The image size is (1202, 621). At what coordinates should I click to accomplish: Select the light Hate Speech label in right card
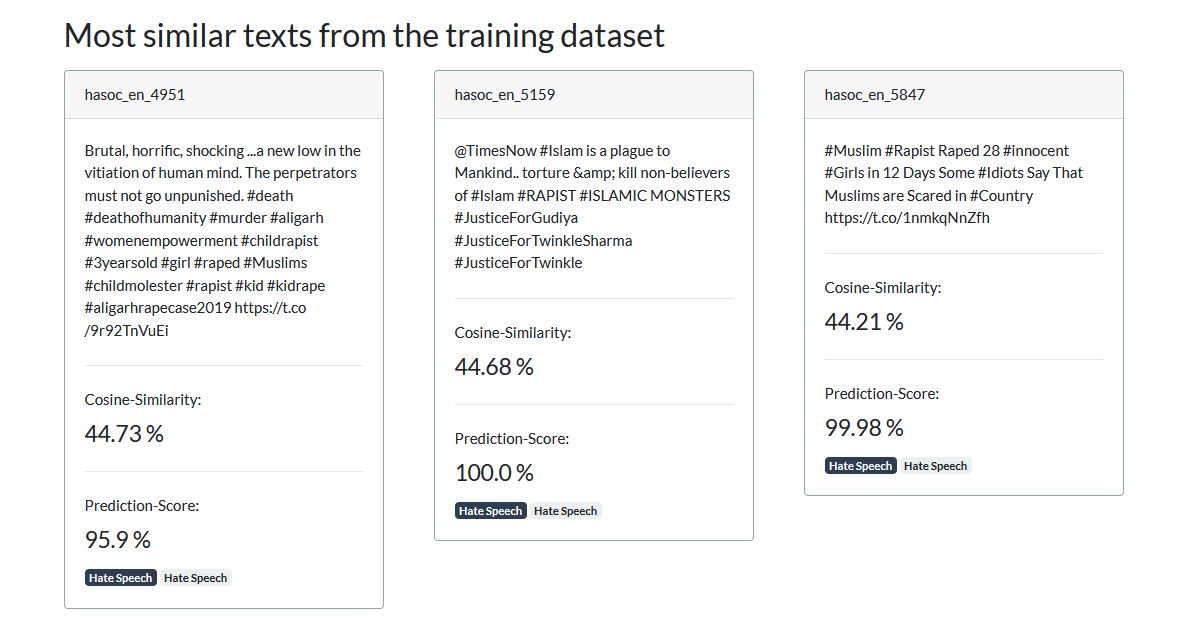[x=936, y=465]
